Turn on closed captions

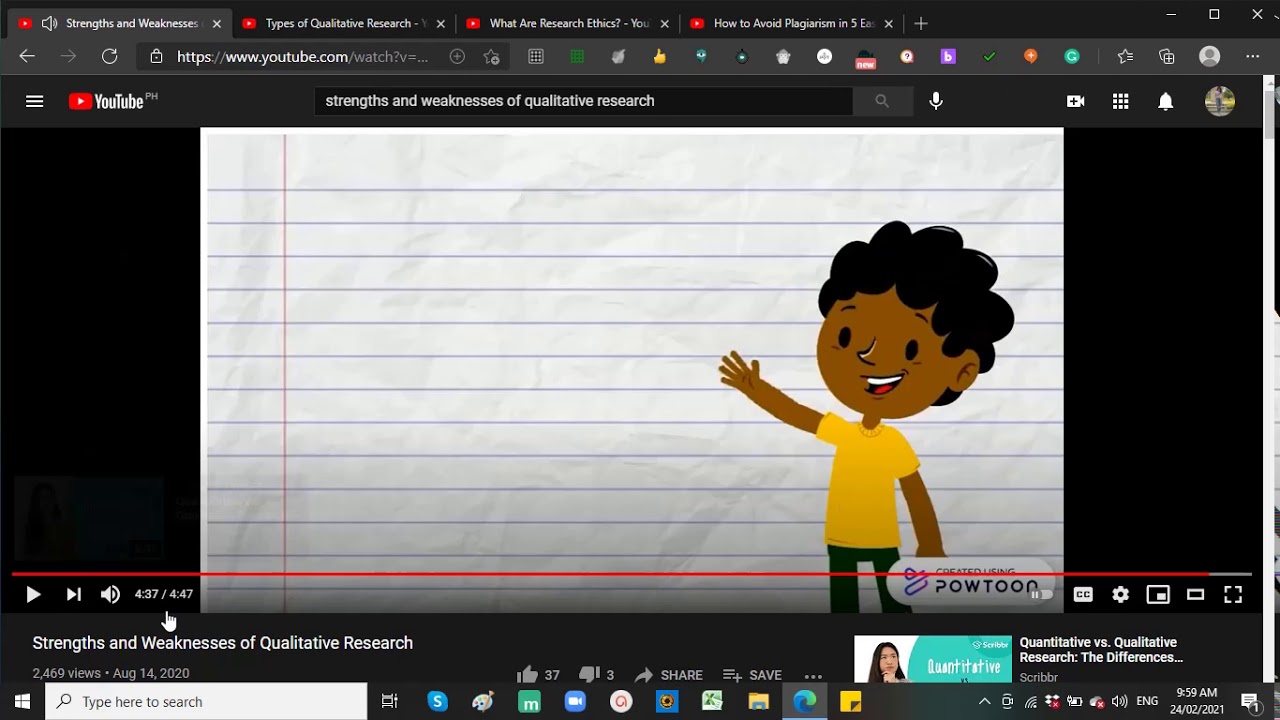point(1083,594)
